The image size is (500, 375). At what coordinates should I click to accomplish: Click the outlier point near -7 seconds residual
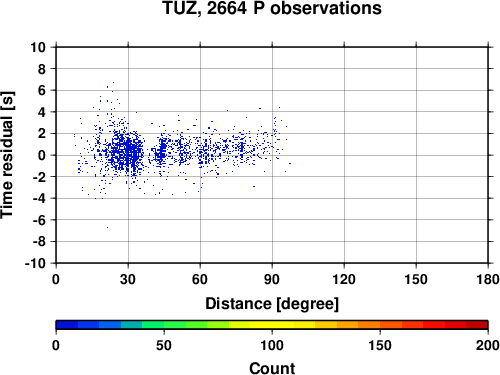(107, 228)
